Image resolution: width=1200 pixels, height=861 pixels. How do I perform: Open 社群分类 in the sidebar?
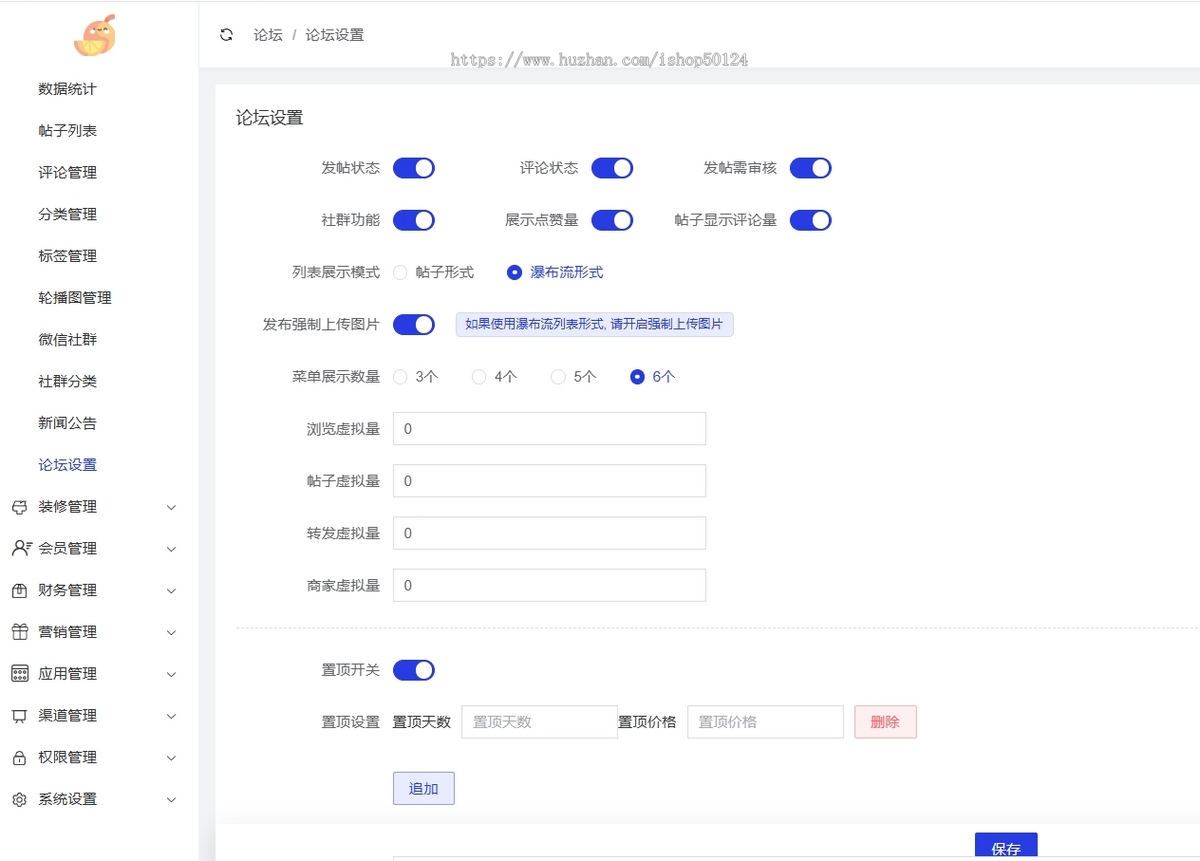pos(67,382)
